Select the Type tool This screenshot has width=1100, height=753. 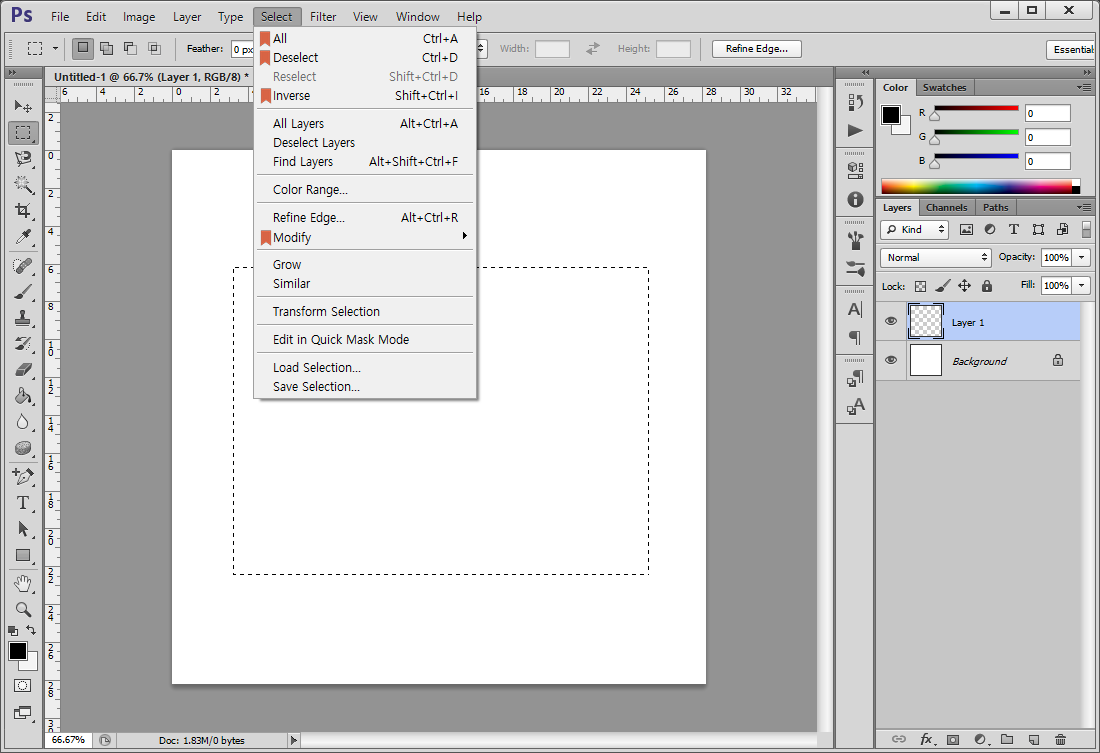pos(23,502)
